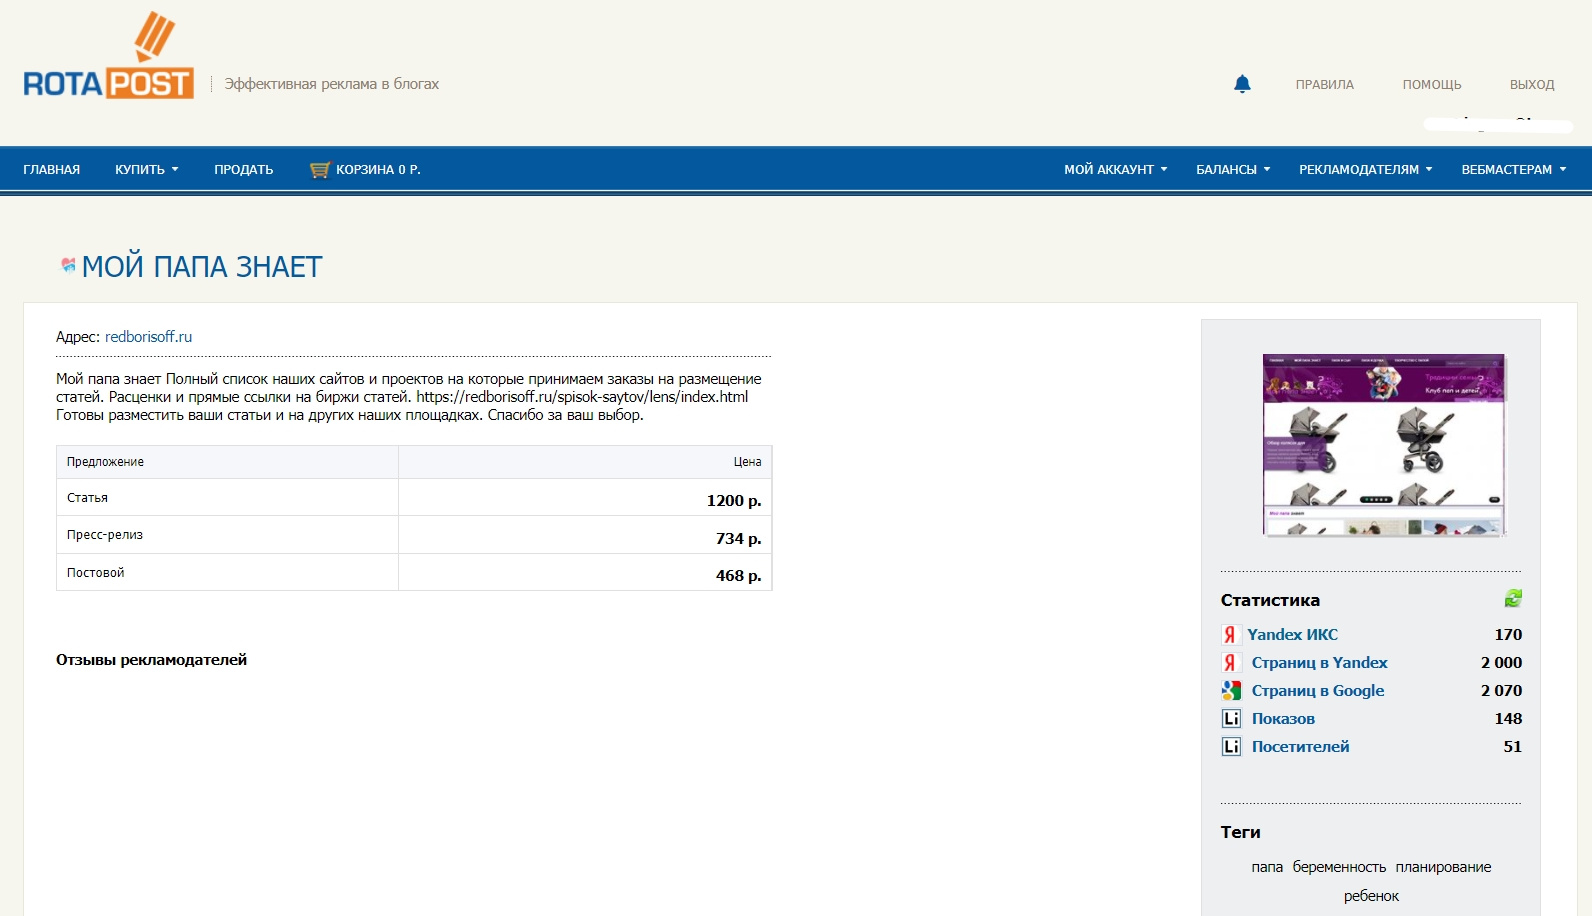Select the ребенок tag
The width and height of the screenshot is (1592, 916).
tap(1371, 896)
